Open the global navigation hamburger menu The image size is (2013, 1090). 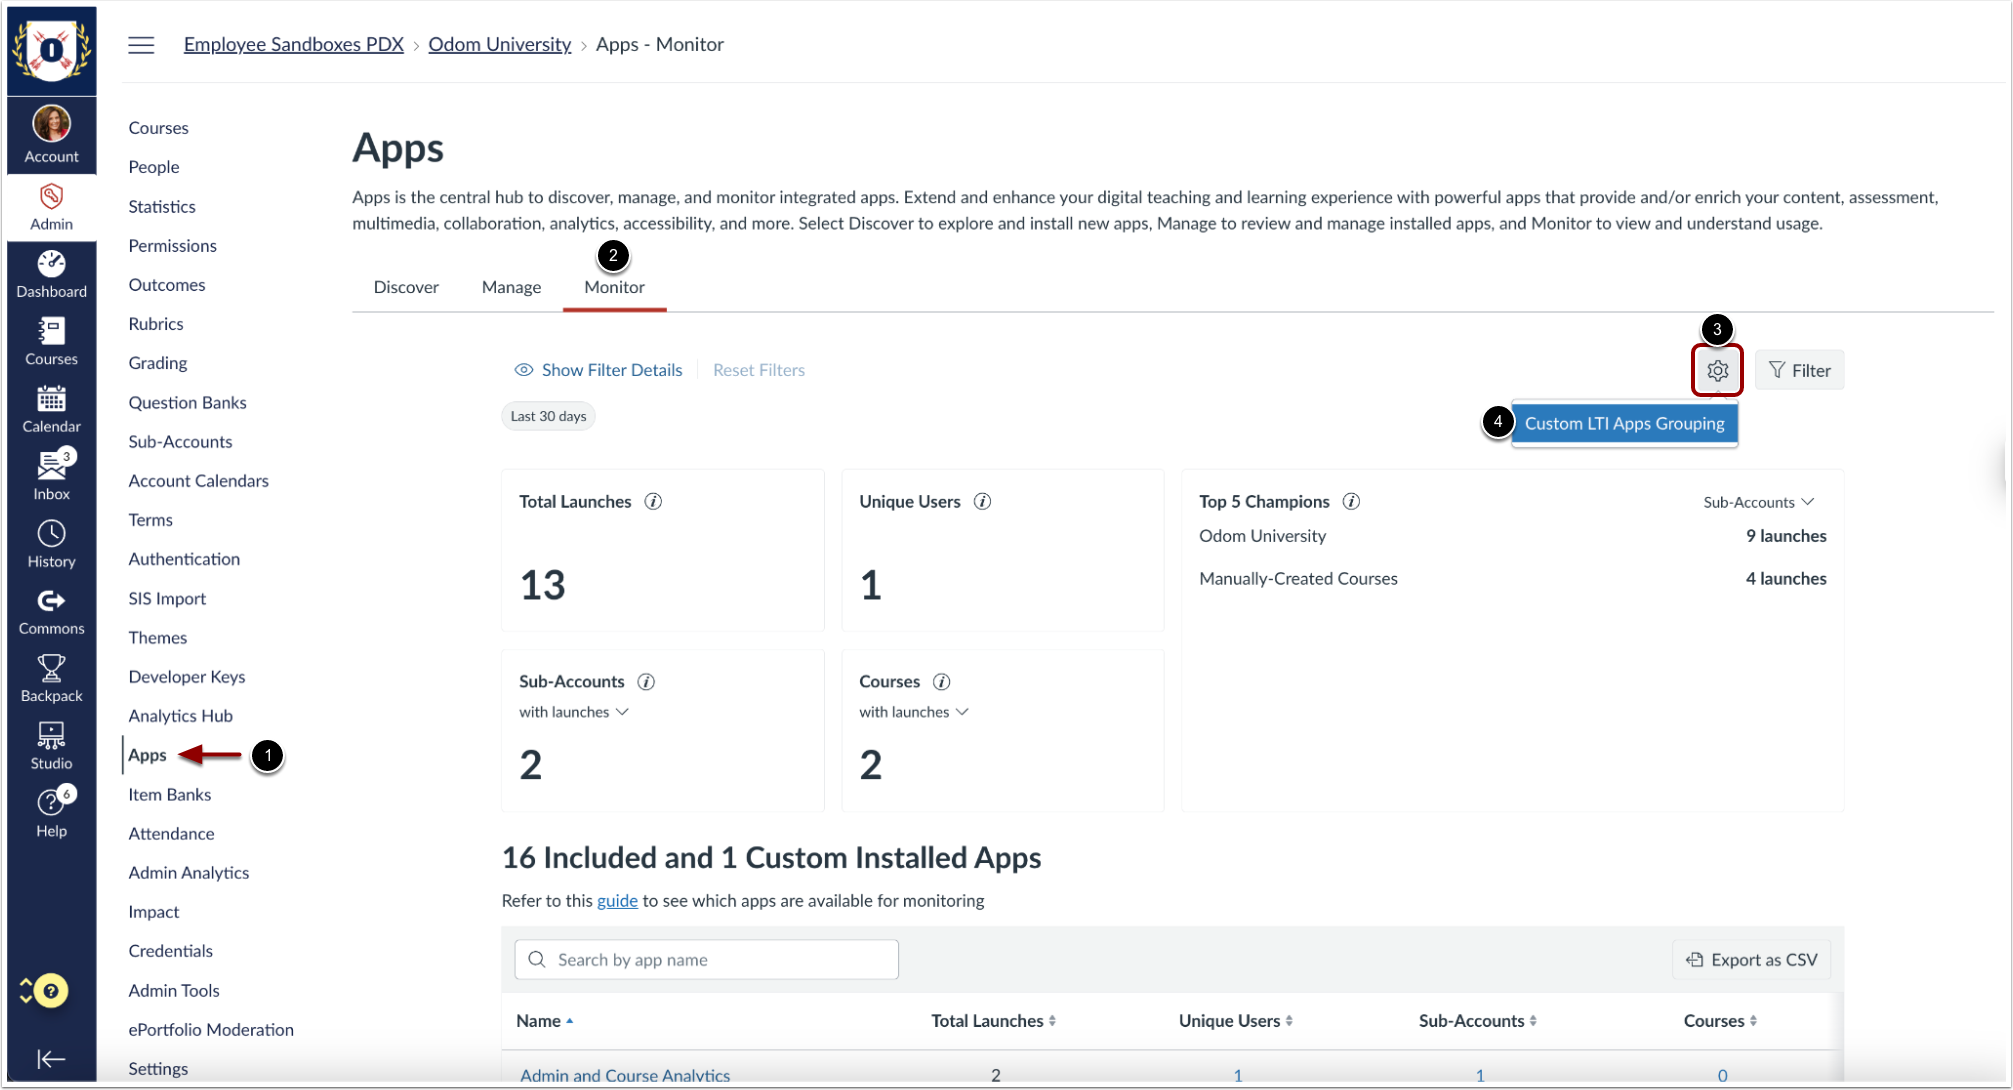141,44
